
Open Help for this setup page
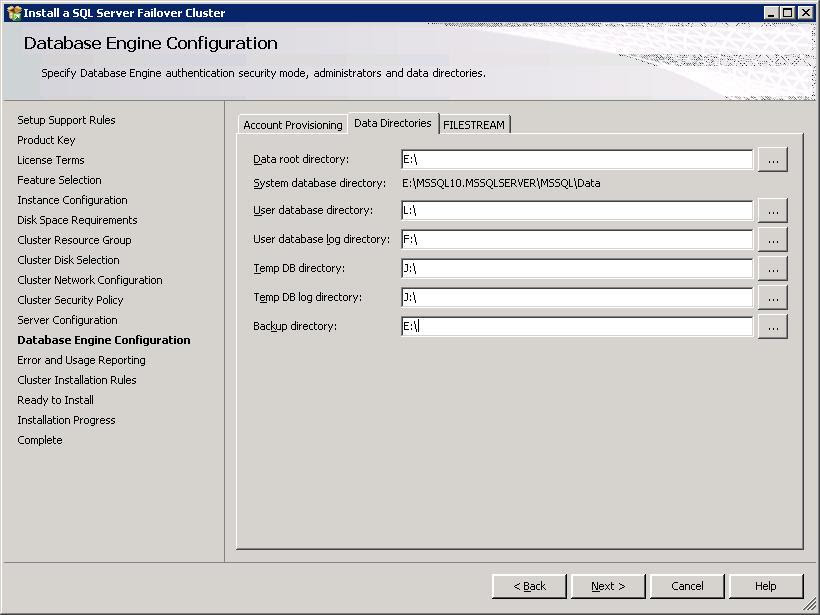tap(766, 586)
